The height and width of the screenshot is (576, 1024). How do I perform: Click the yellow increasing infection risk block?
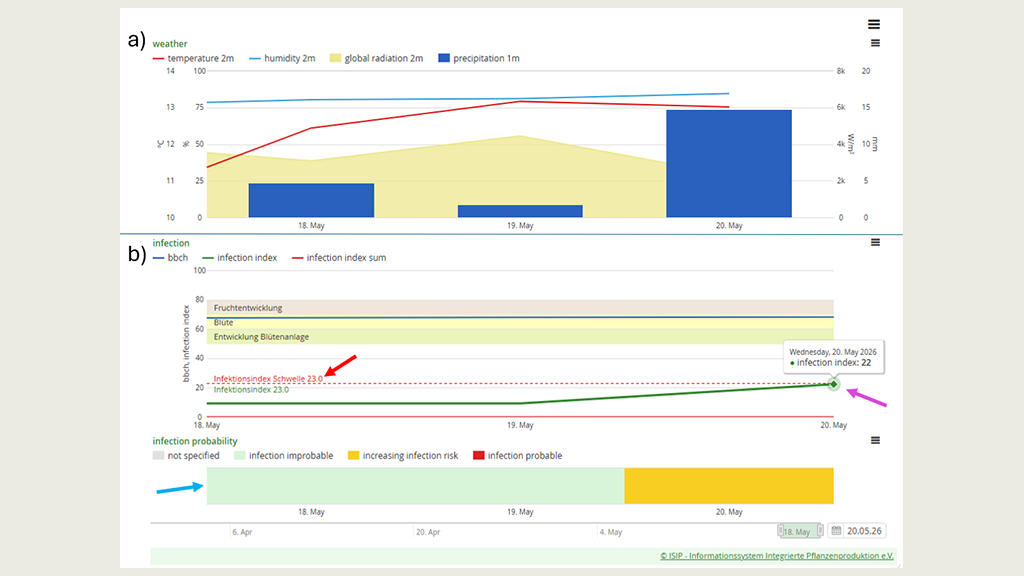729,486
